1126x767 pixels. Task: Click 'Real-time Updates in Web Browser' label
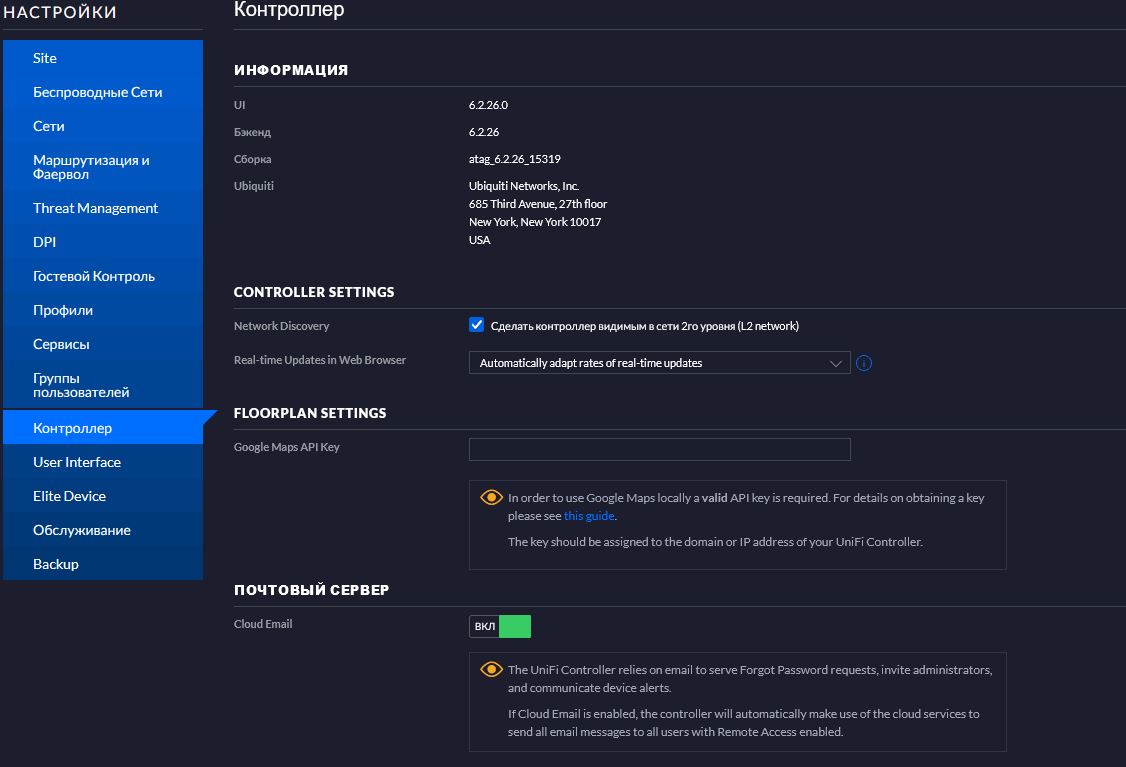pos(320,360)
